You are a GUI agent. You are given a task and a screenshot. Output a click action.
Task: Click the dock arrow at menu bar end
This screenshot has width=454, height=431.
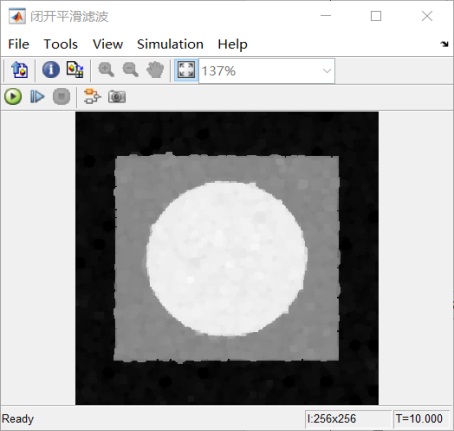444,44
